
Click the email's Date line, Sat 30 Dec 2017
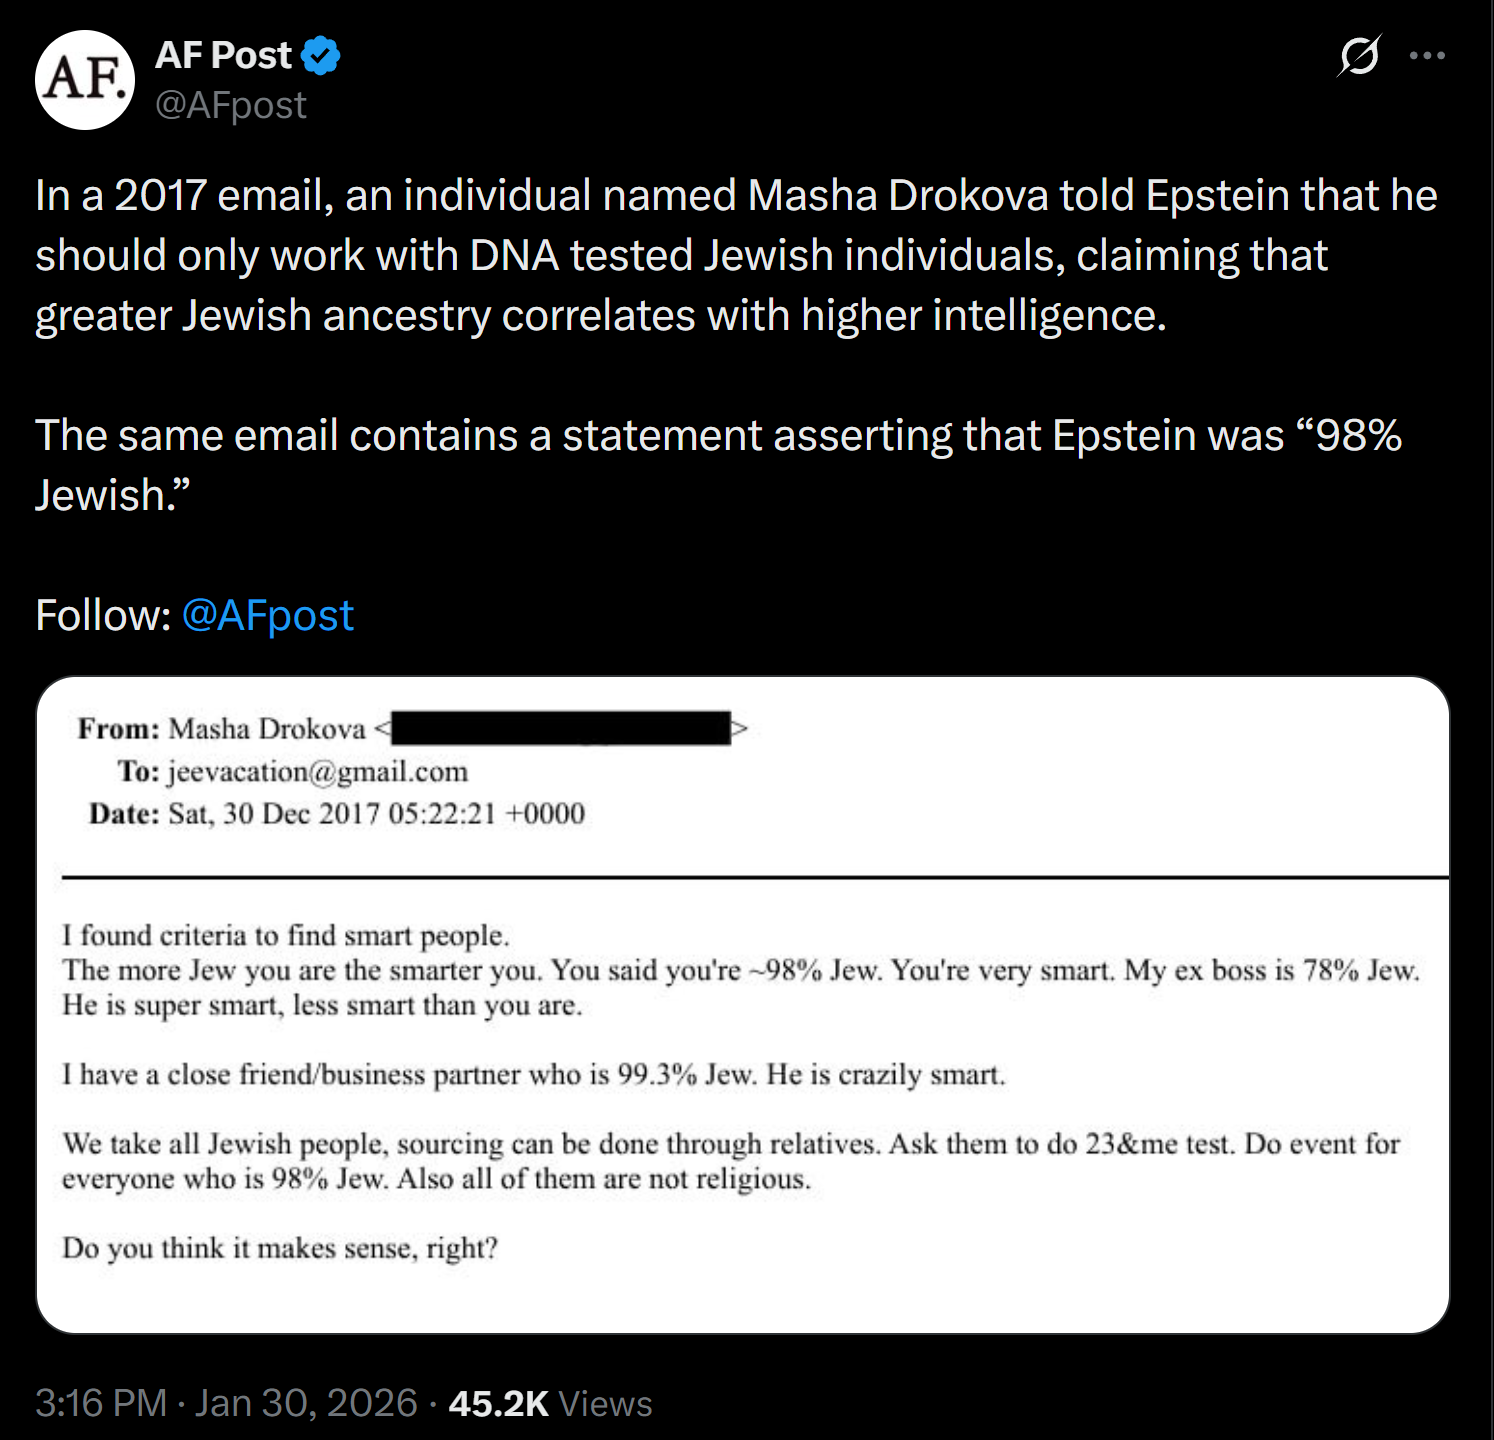[x=337, y=813]
